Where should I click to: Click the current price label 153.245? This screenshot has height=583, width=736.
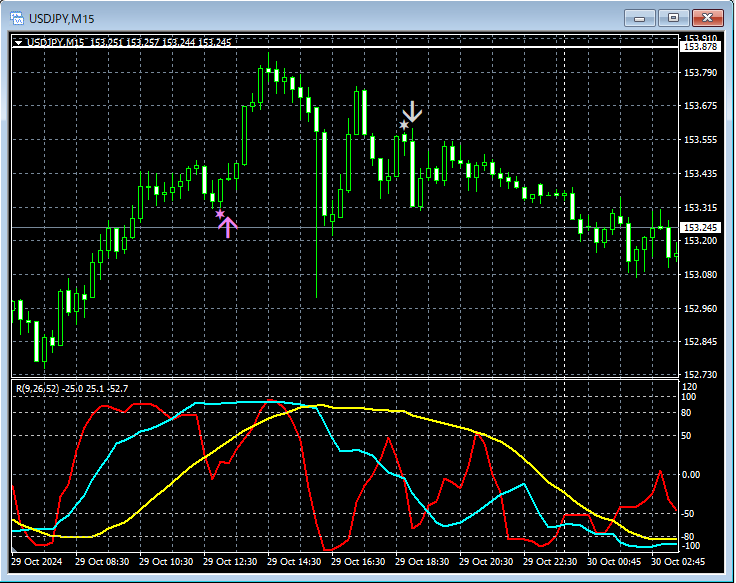[x=699, y=228]
